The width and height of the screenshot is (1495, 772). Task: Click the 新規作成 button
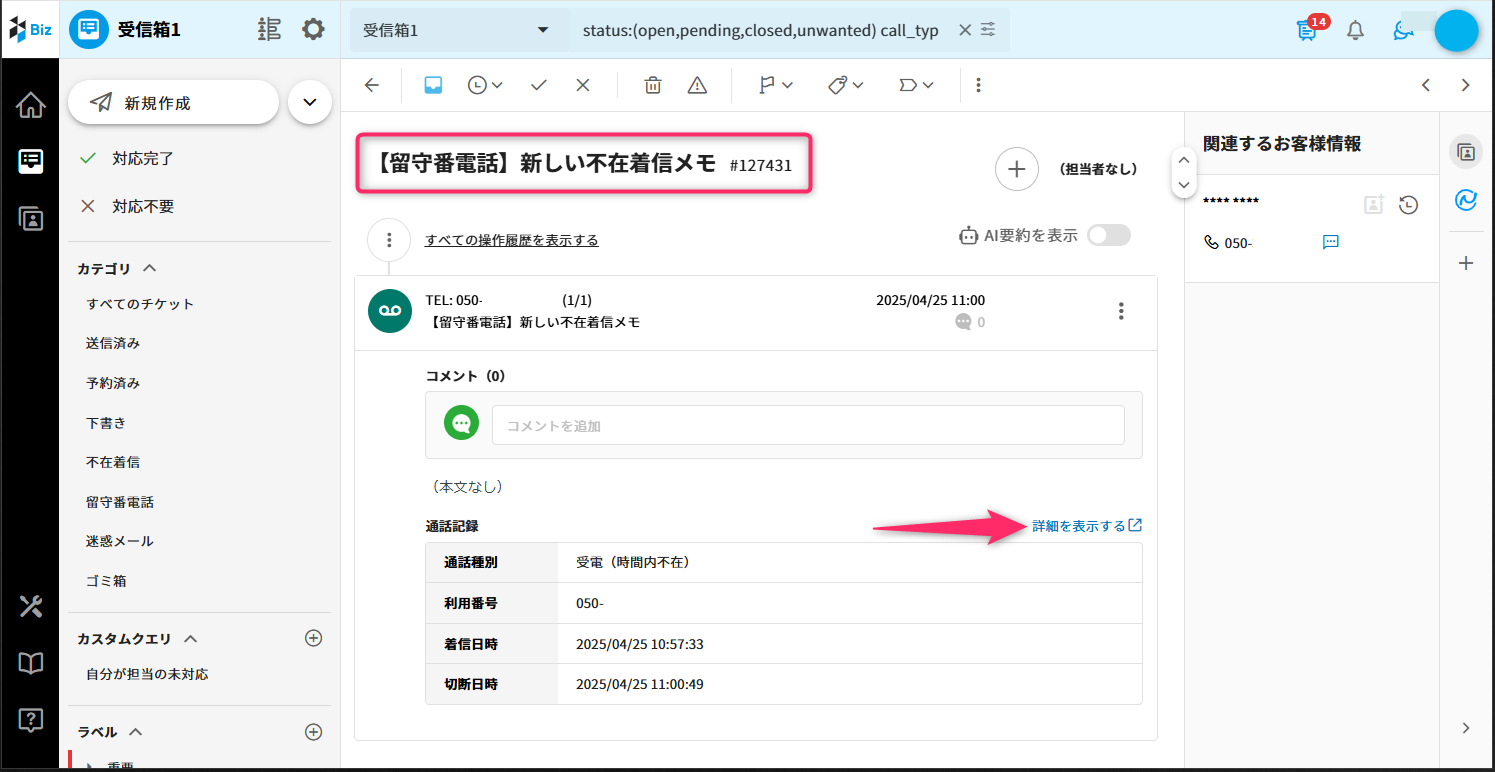[173, 102]
